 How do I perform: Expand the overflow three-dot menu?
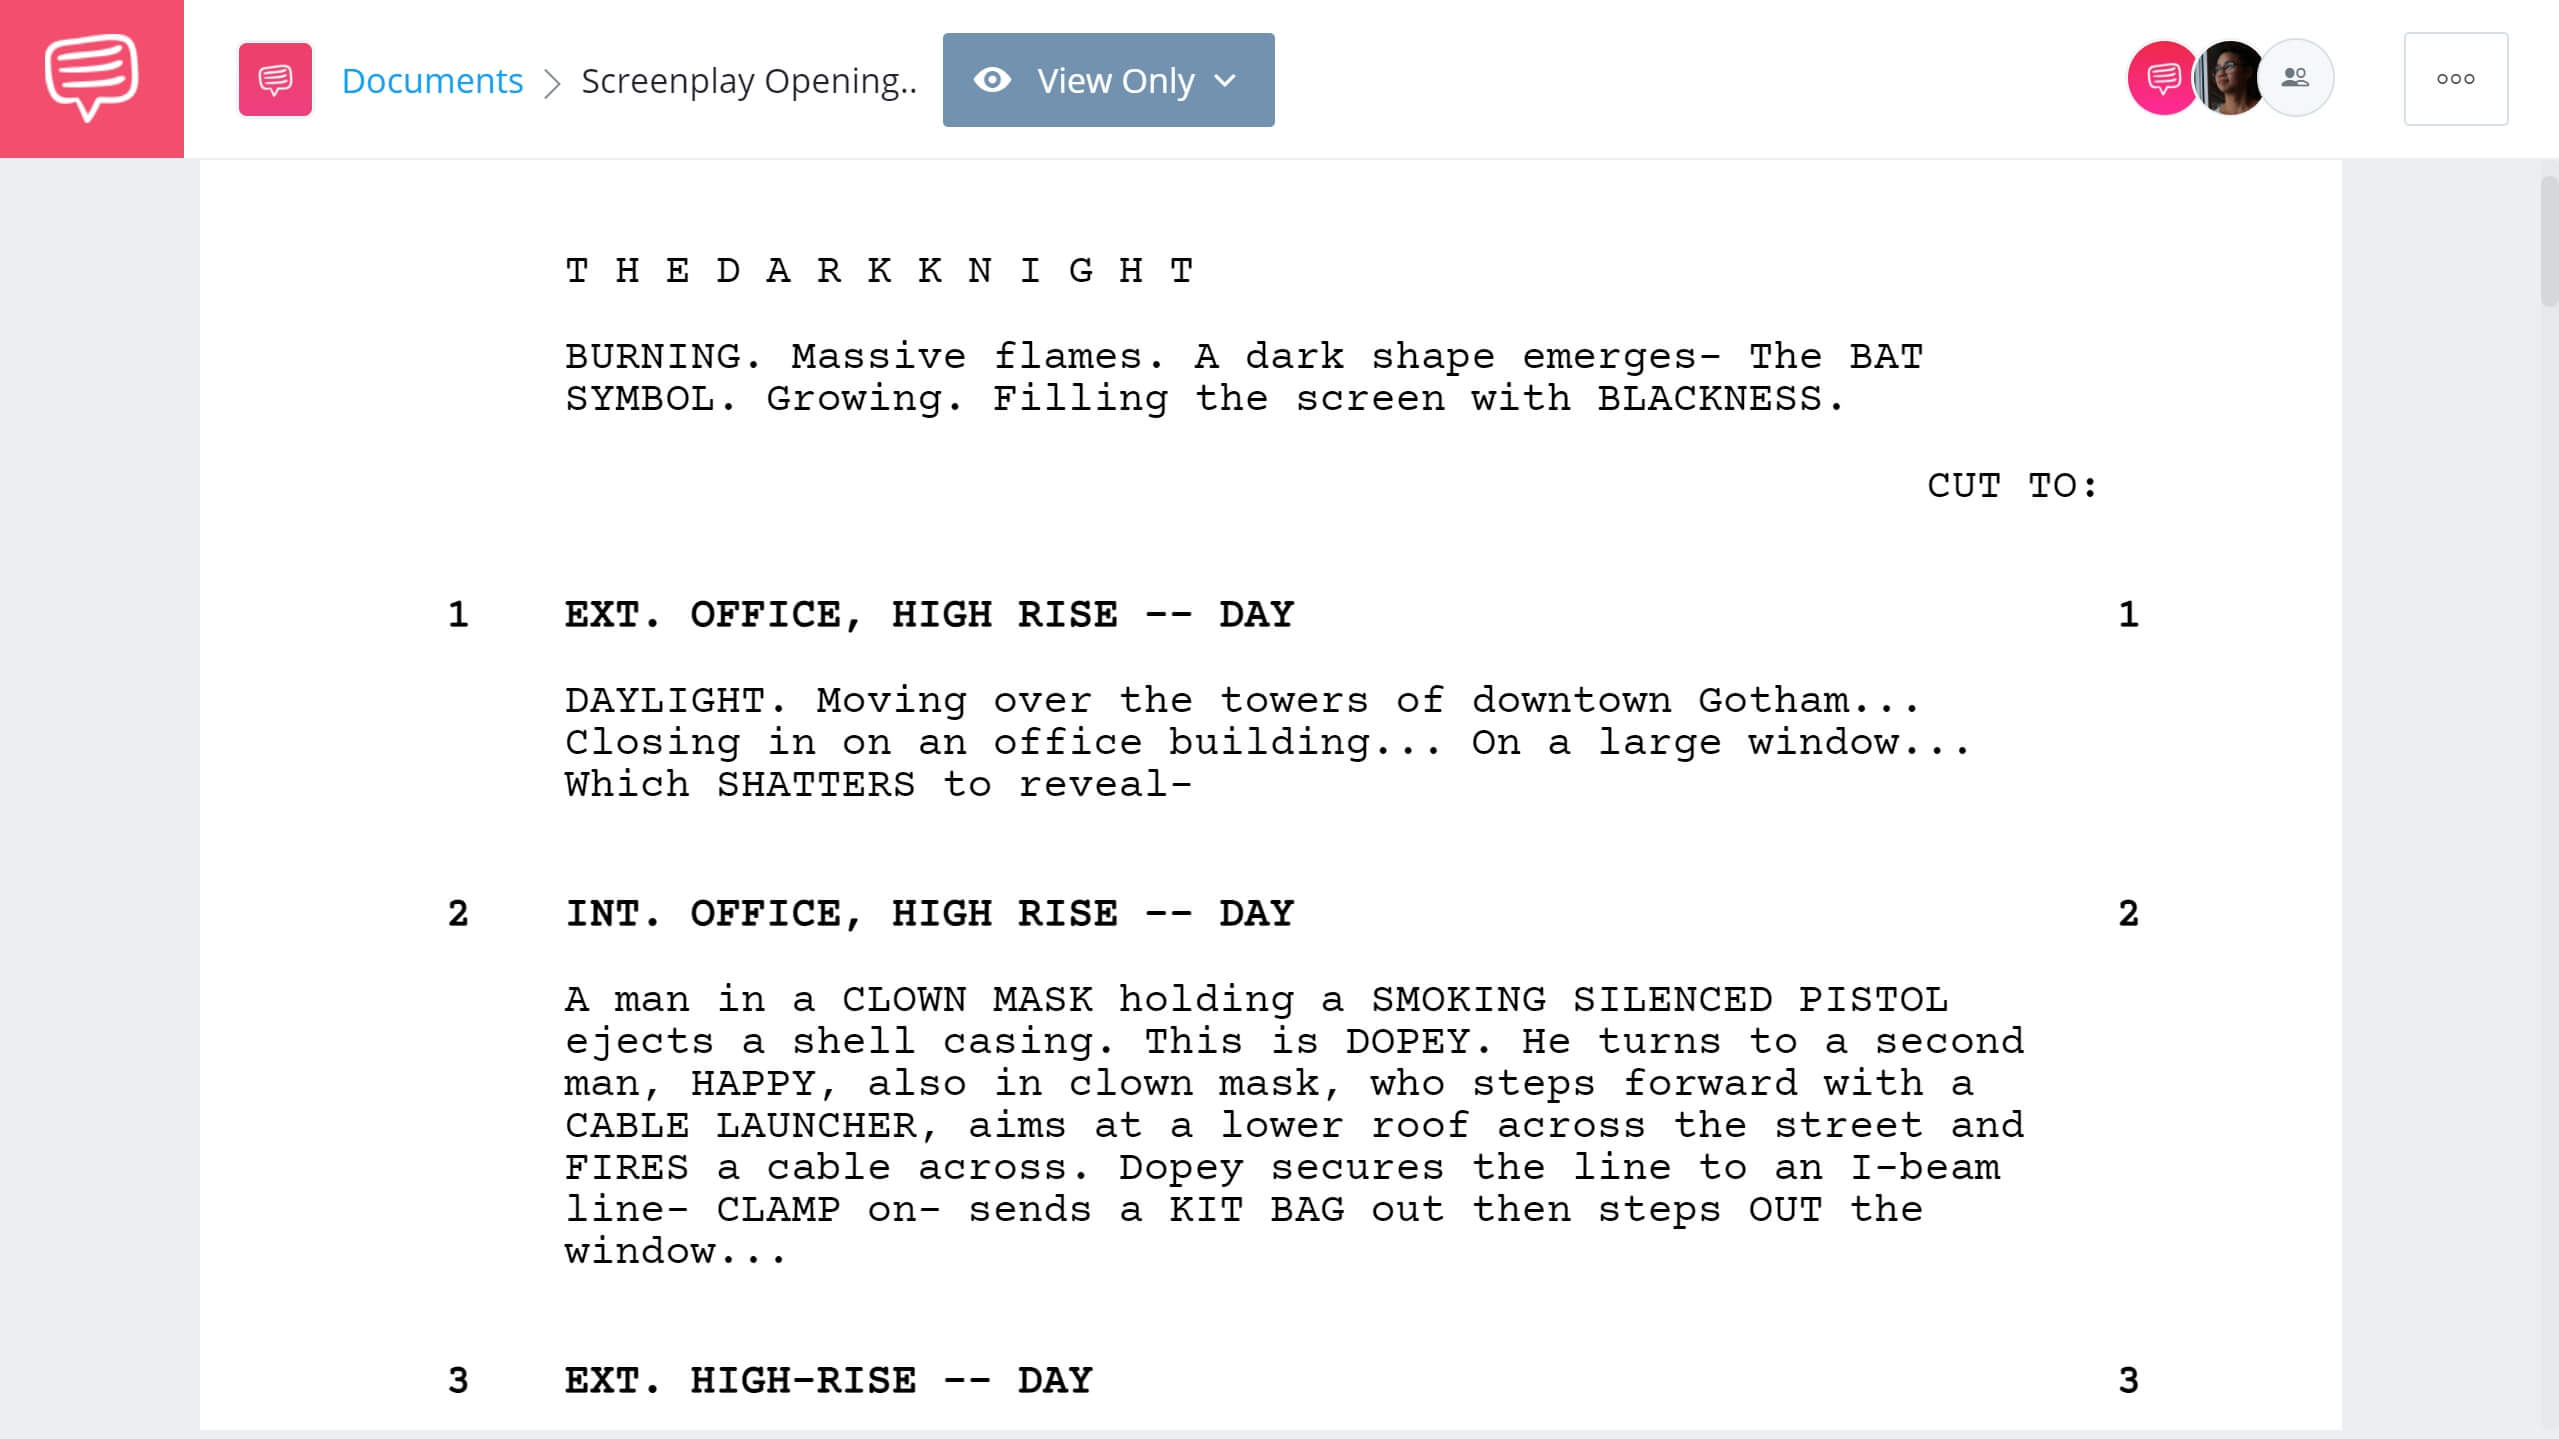click(x=2455, y=79)
